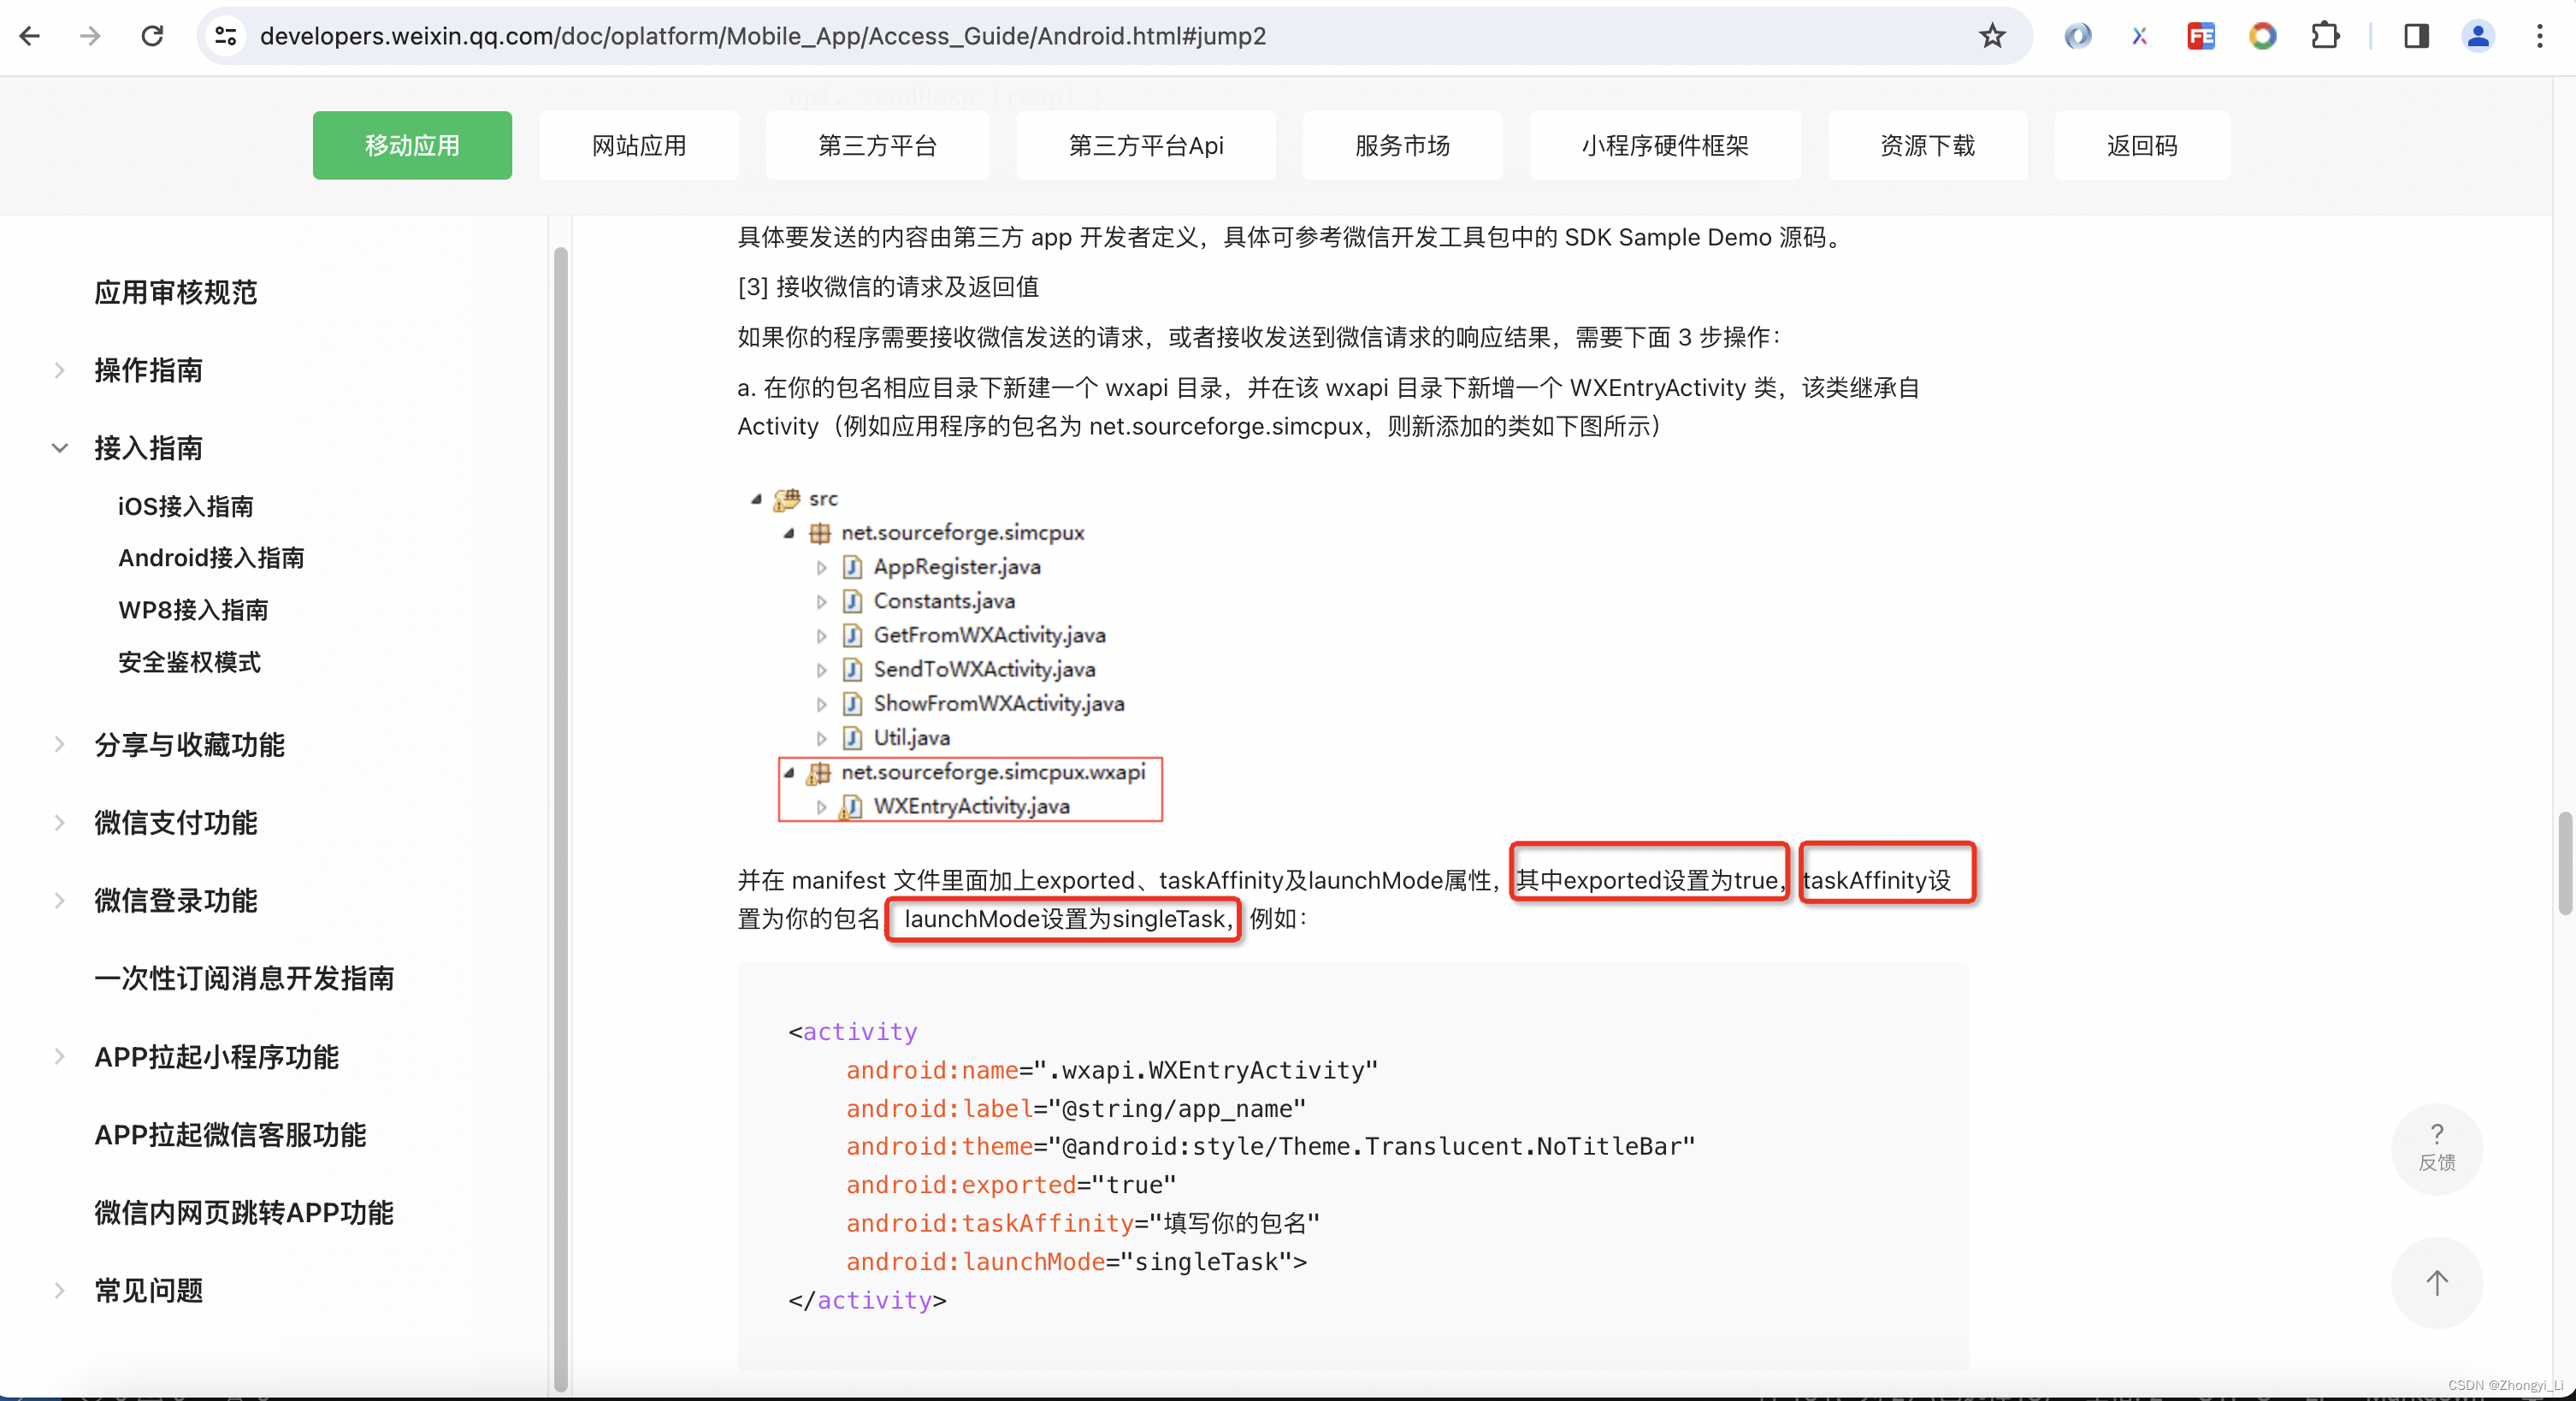Open the iOS接入指南 link

pyautogui.click(x=185, y=506)
